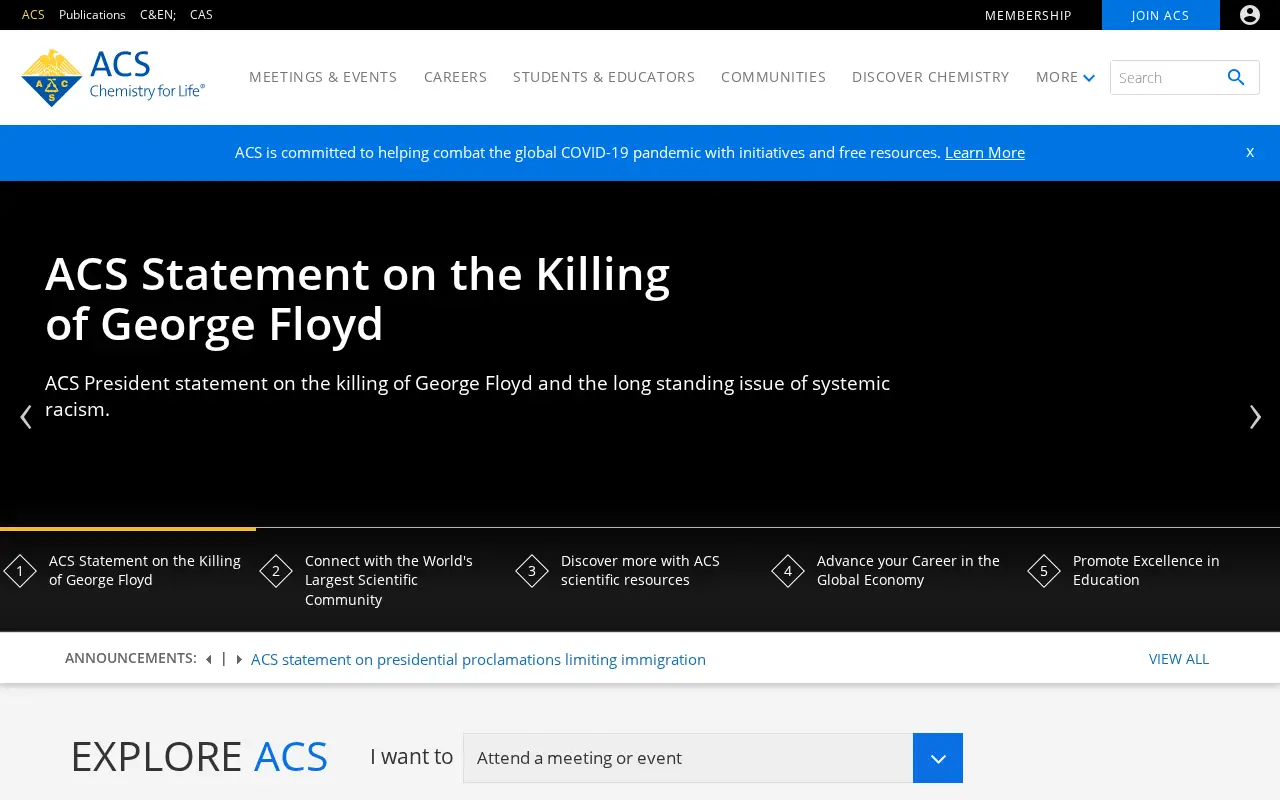Open Membership link
The height and width of the screenshot is (800, 1280).
click(x=1028, y=15)
